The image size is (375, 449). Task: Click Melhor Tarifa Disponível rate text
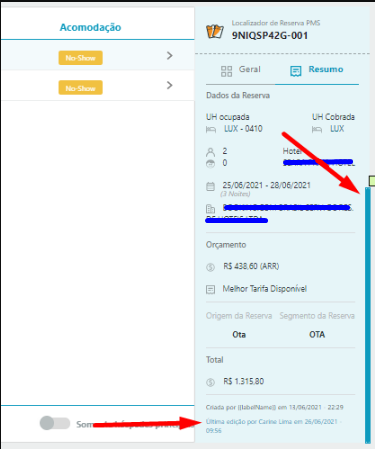tap(265, 289)
